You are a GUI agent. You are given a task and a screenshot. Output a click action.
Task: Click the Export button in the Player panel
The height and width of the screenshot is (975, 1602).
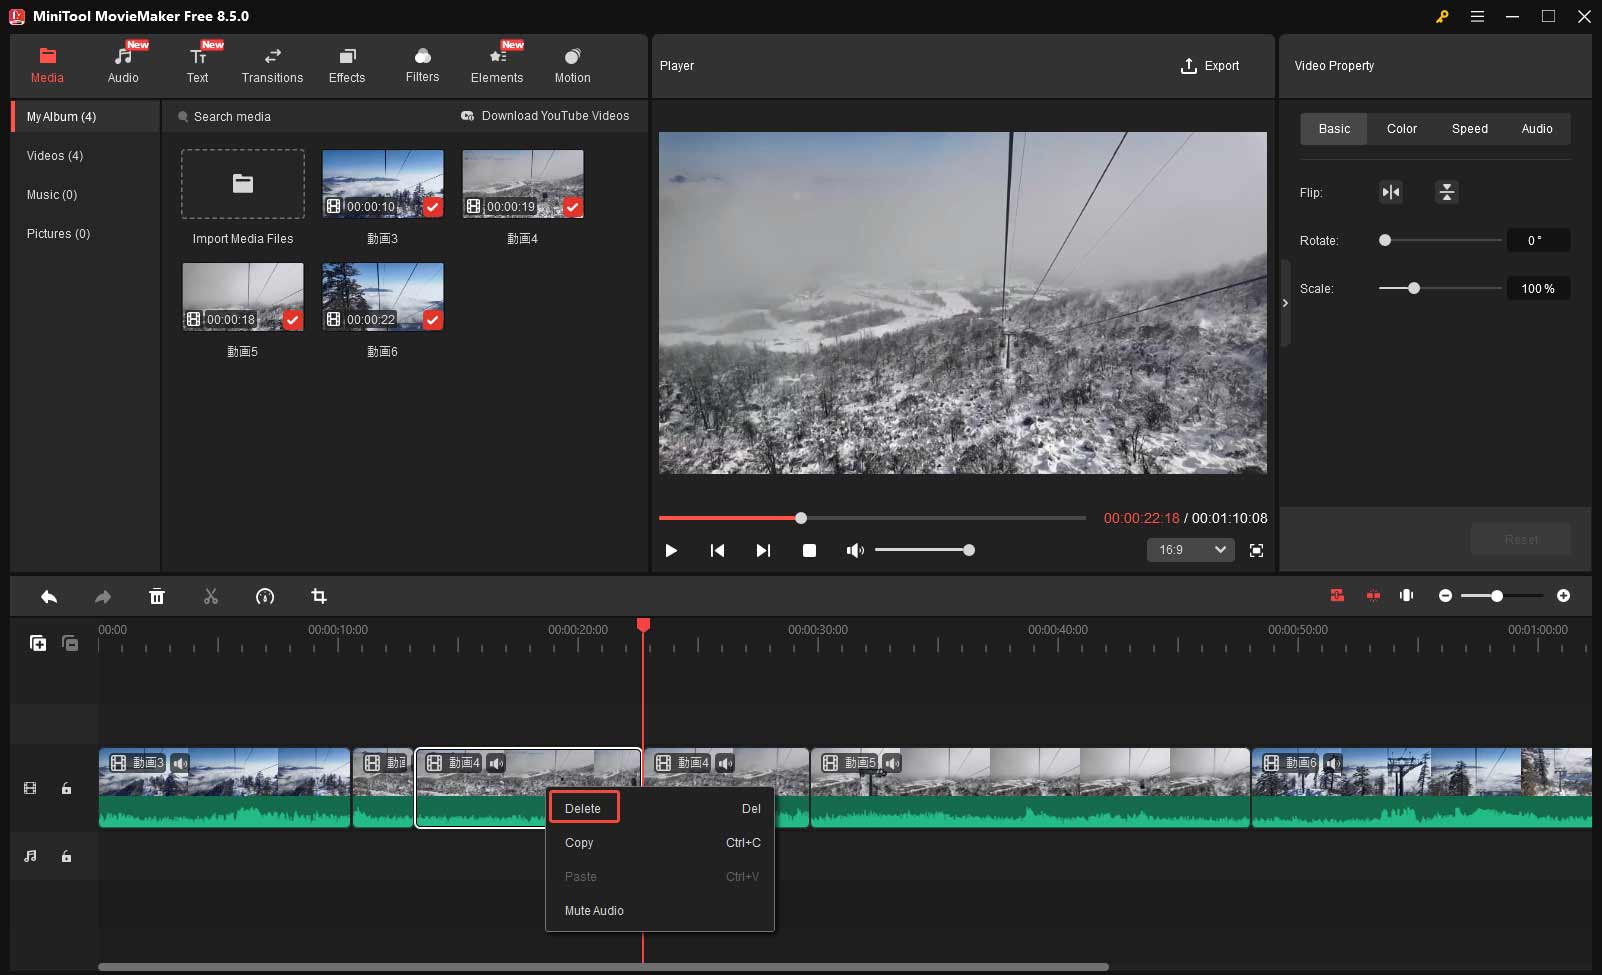tap(1211, 65)
